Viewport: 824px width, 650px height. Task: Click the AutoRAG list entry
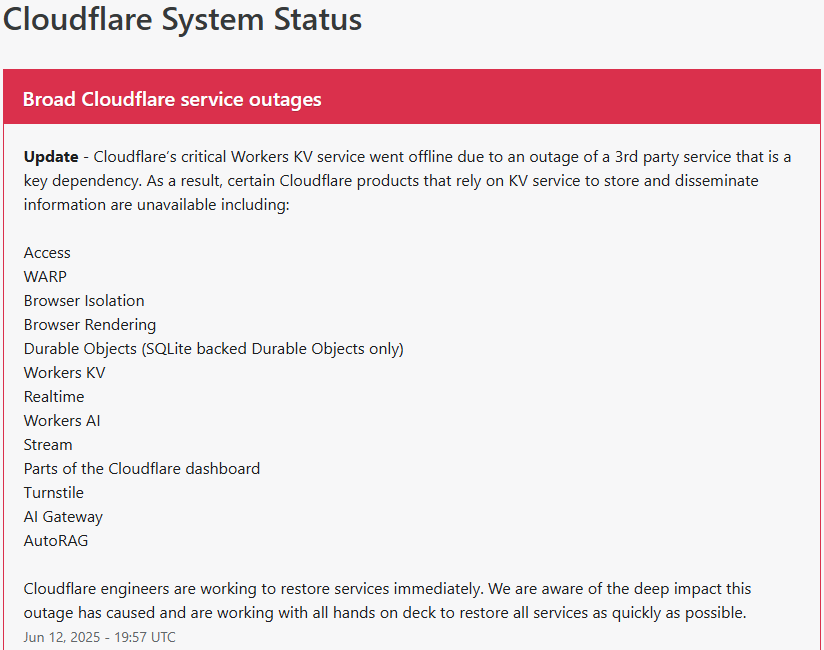(x=56, y=541)
